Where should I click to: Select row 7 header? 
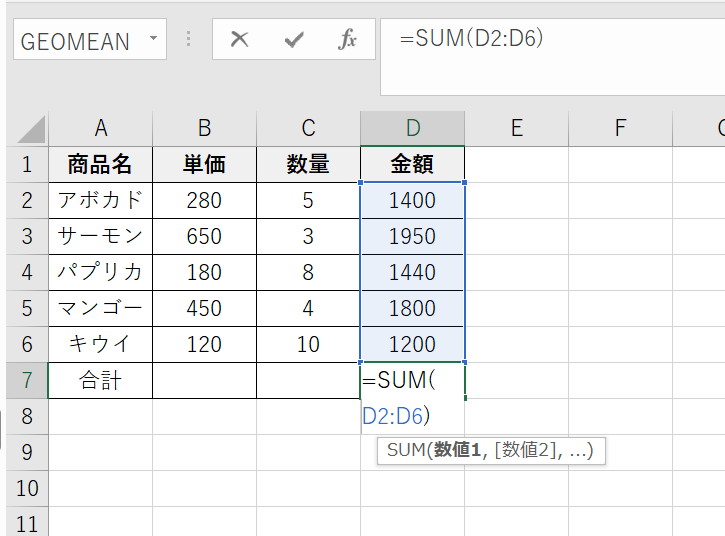click(27, 380)
